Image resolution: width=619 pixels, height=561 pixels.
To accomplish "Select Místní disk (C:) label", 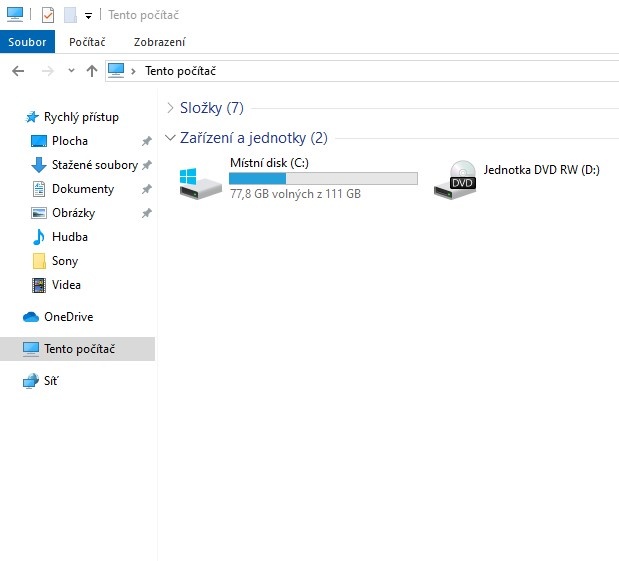I will coord(269,163).
